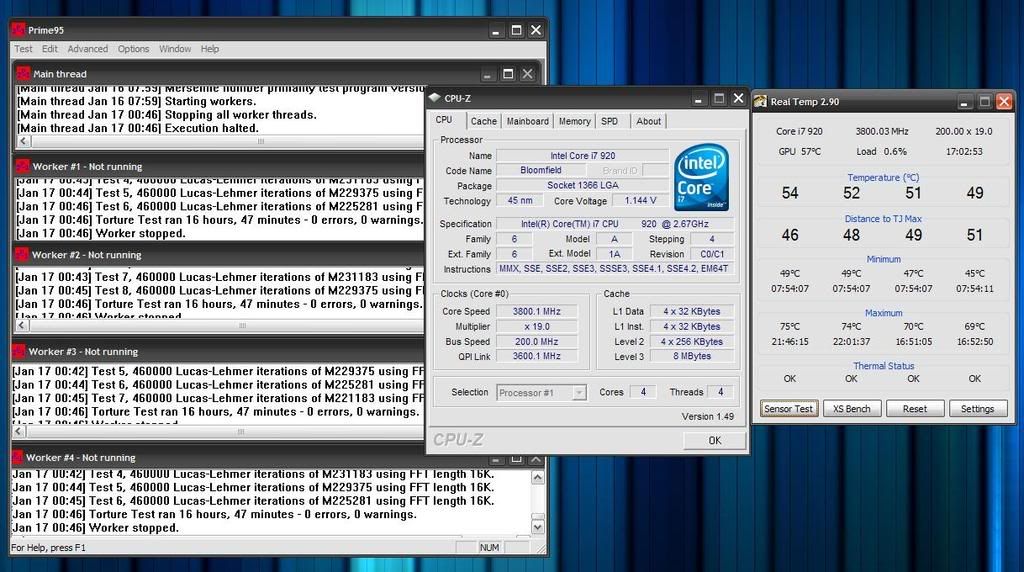This screenshot has width=1024, height=572.
Task: Maximize the Prime95 main window
Action: pyautogui.click(x=516, y=30)
